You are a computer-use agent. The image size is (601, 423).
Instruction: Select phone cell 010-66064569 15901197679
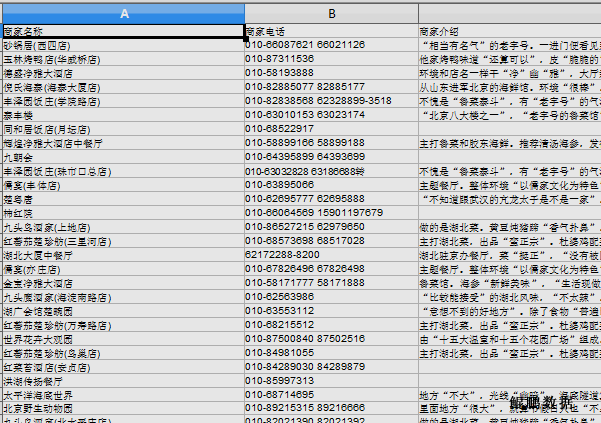click(x=332, y=213)
